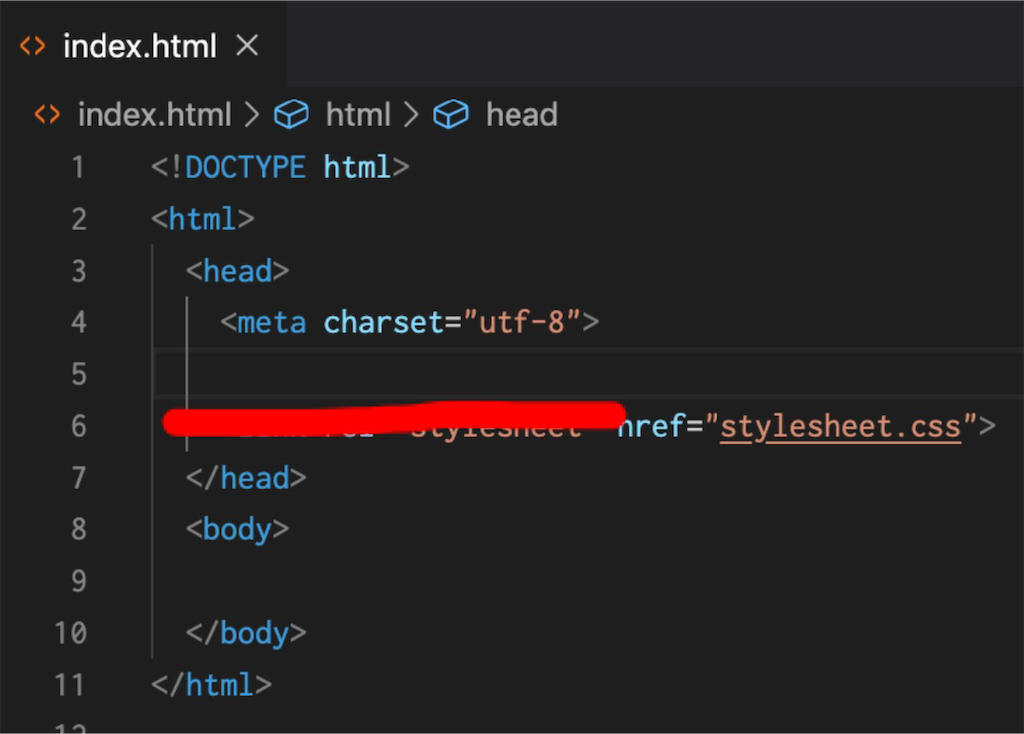Click the charset attribute name

(384, 323)
